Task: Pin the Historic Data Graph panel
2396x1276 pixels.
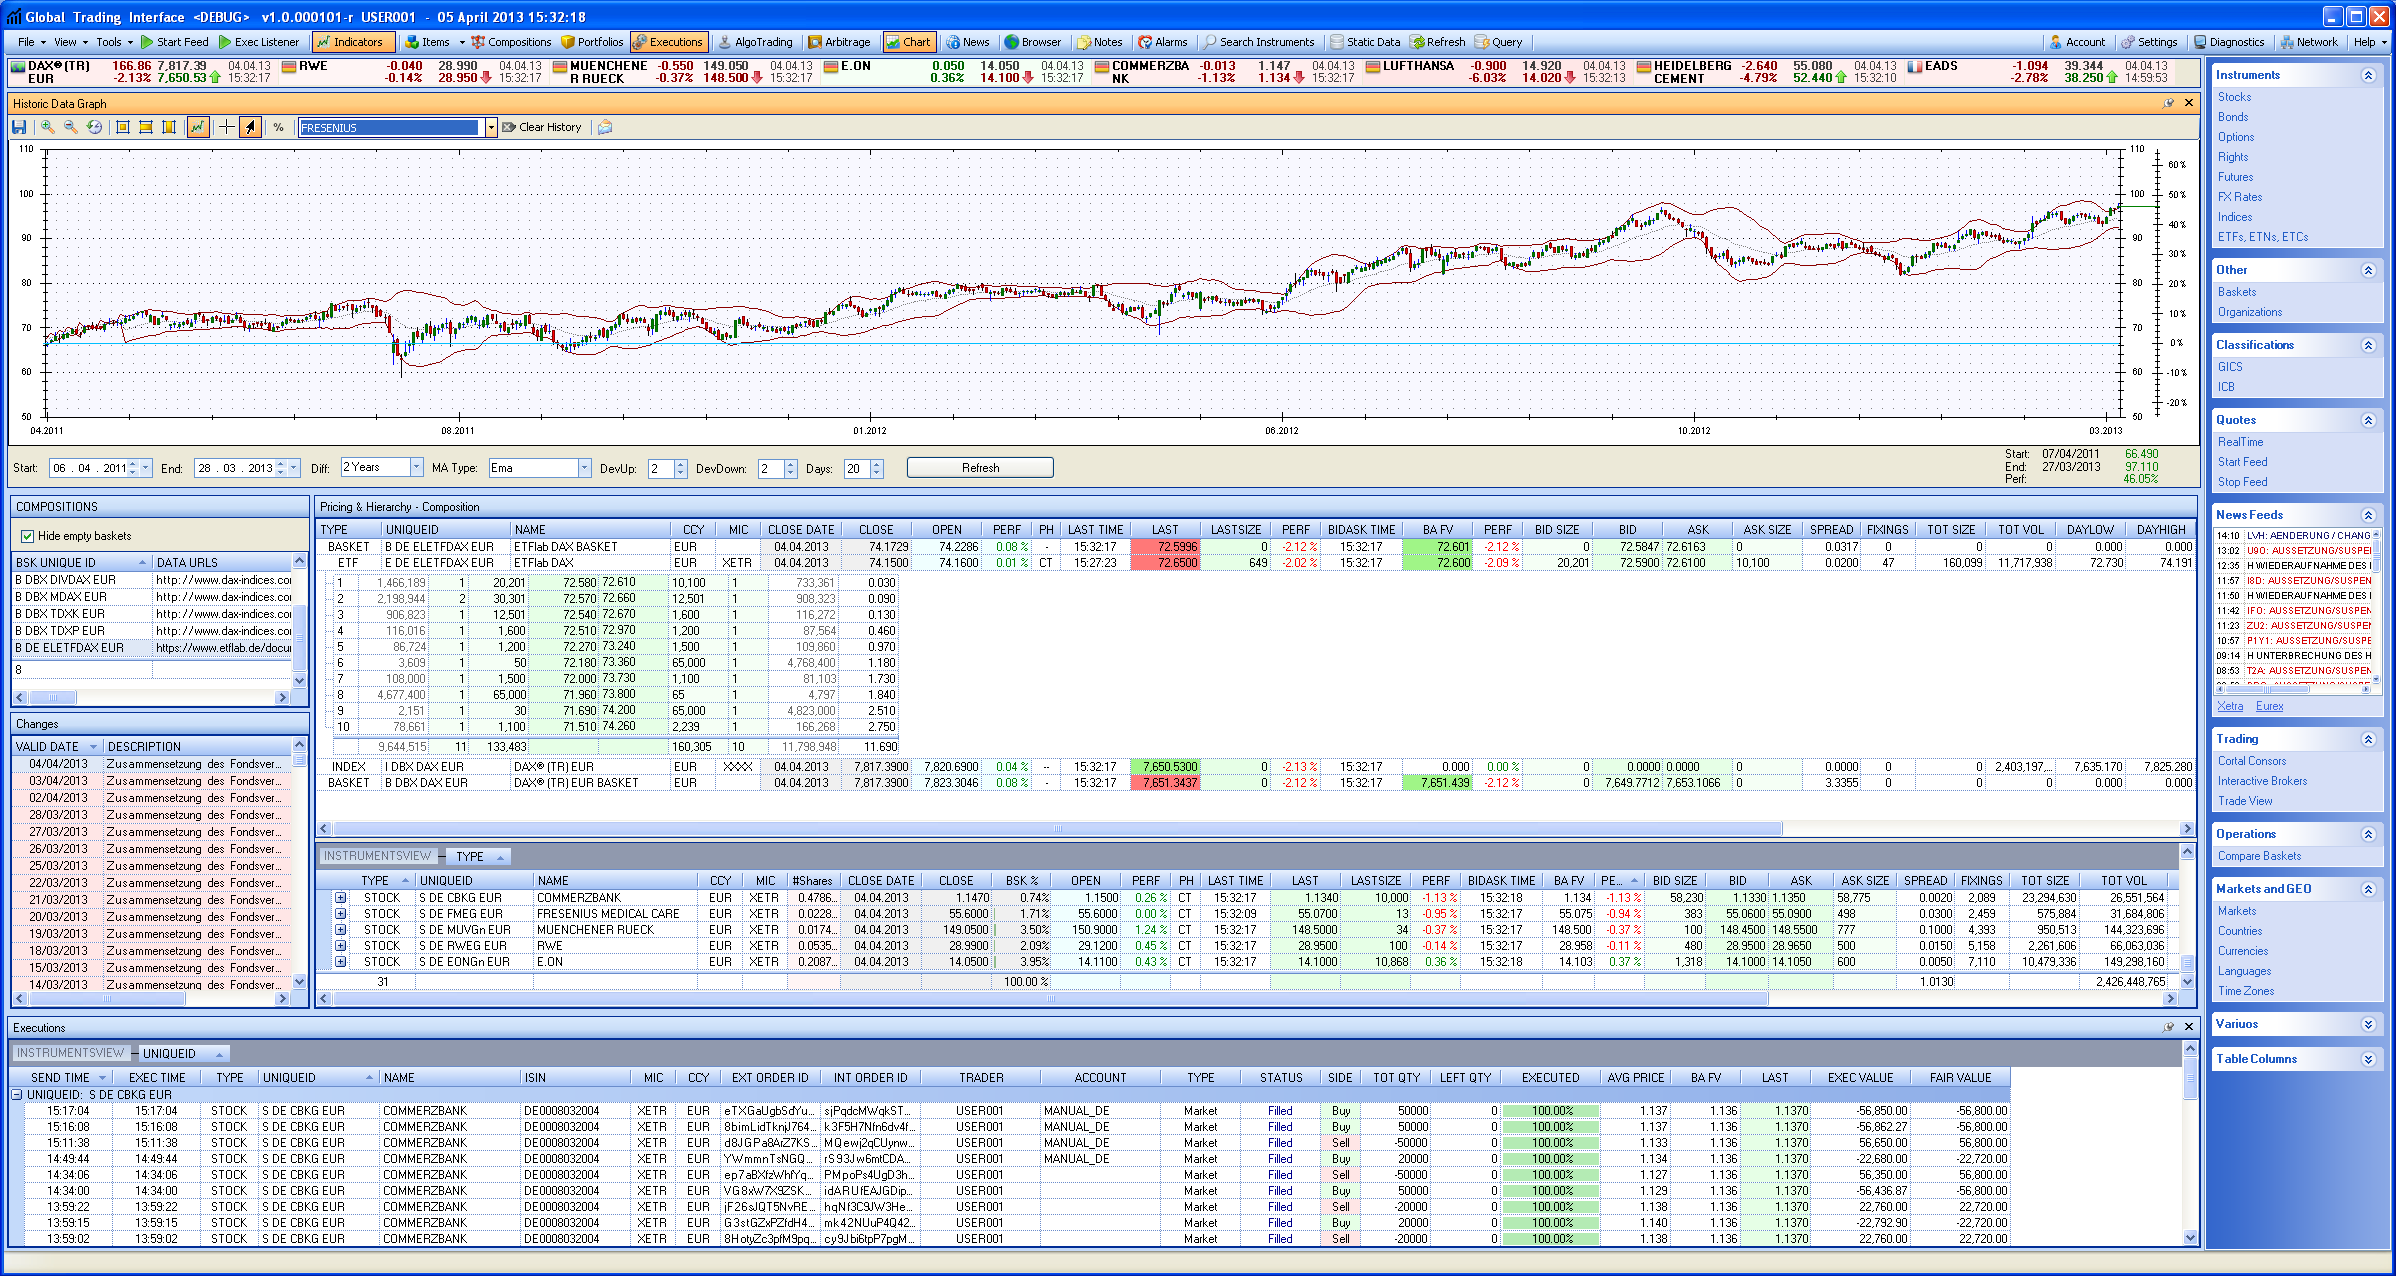Action: 2168,103
